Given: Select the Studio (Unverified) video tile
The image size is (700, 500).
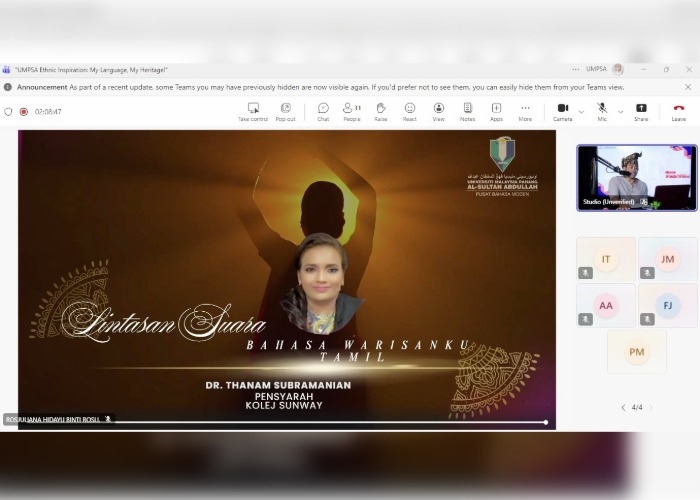Looking at the screenshot, I should pyautogui.click(x=636, y=177).
